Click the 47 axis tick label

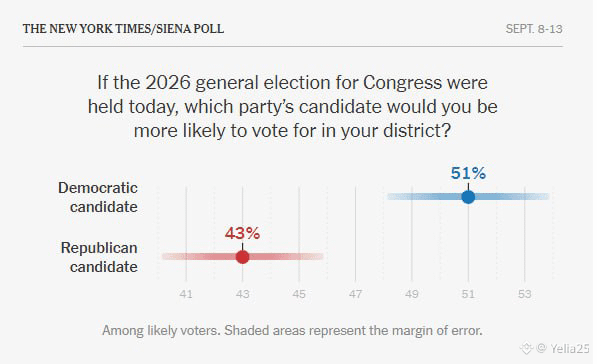coord(355,294)
